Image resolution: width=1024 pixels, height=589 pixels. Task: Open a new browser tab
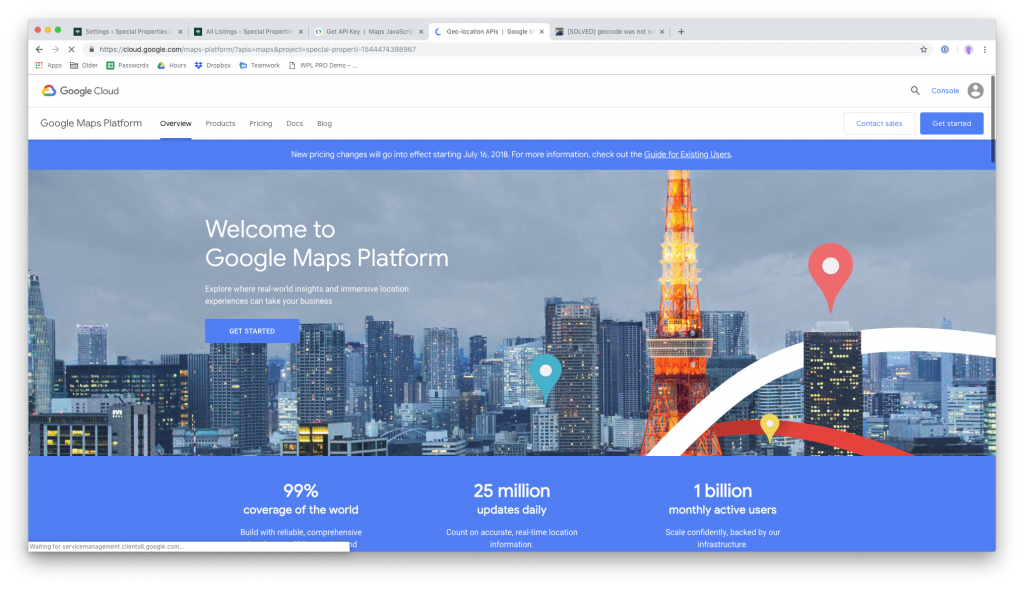(681, 31)
